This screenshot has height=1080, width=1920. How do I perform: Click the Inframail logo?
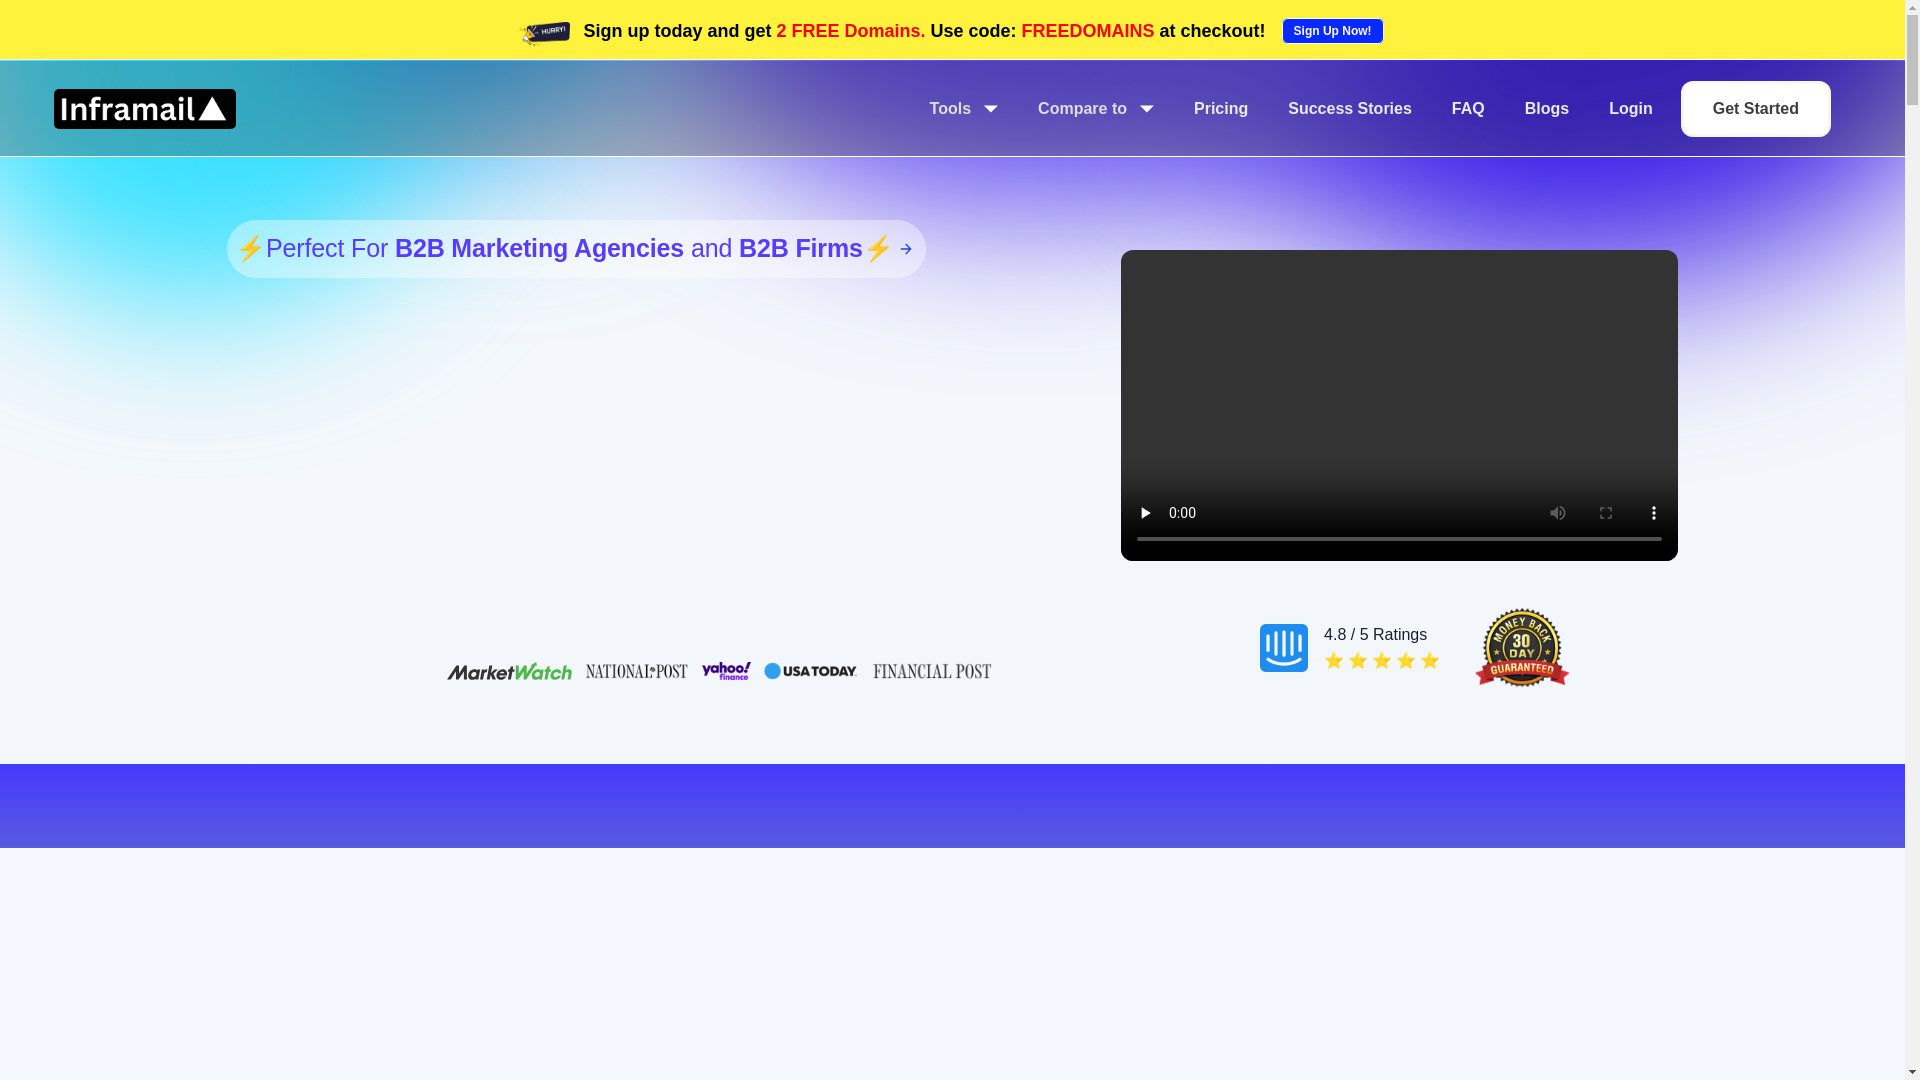click(145, 109)
